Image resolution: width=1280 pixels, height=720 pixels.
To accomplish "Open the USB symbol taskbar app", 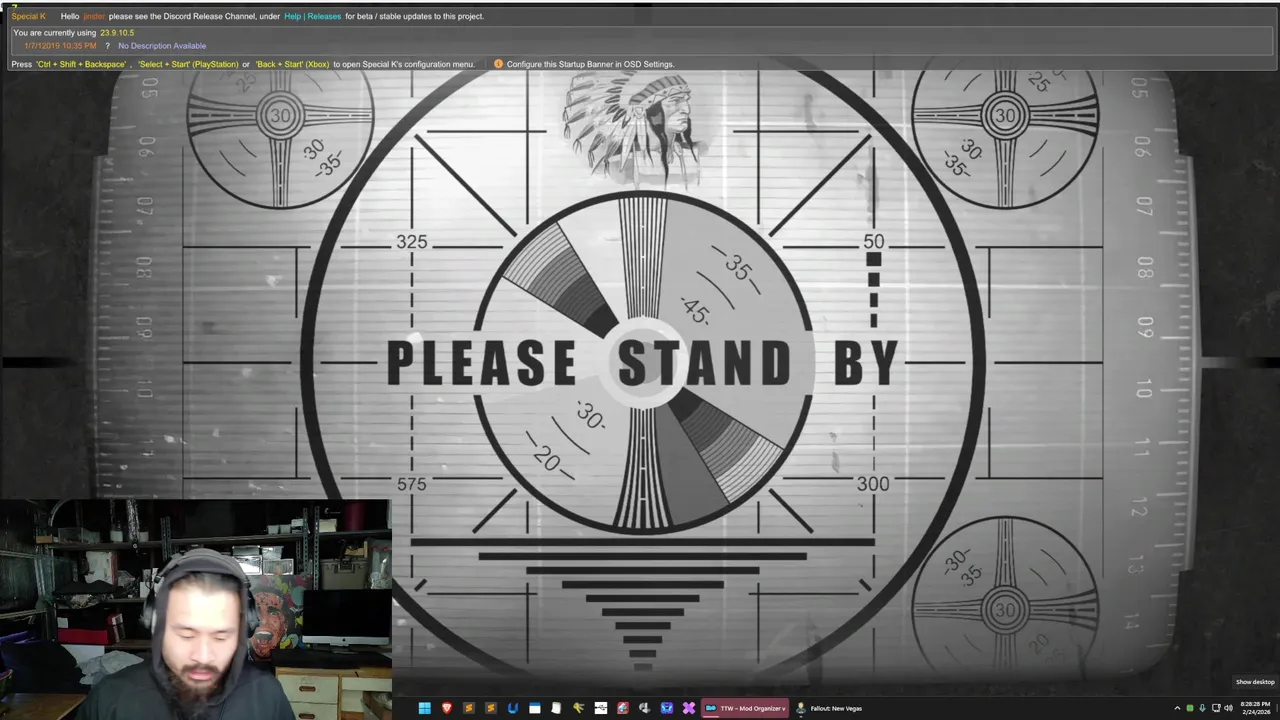I will click(601, 708).
